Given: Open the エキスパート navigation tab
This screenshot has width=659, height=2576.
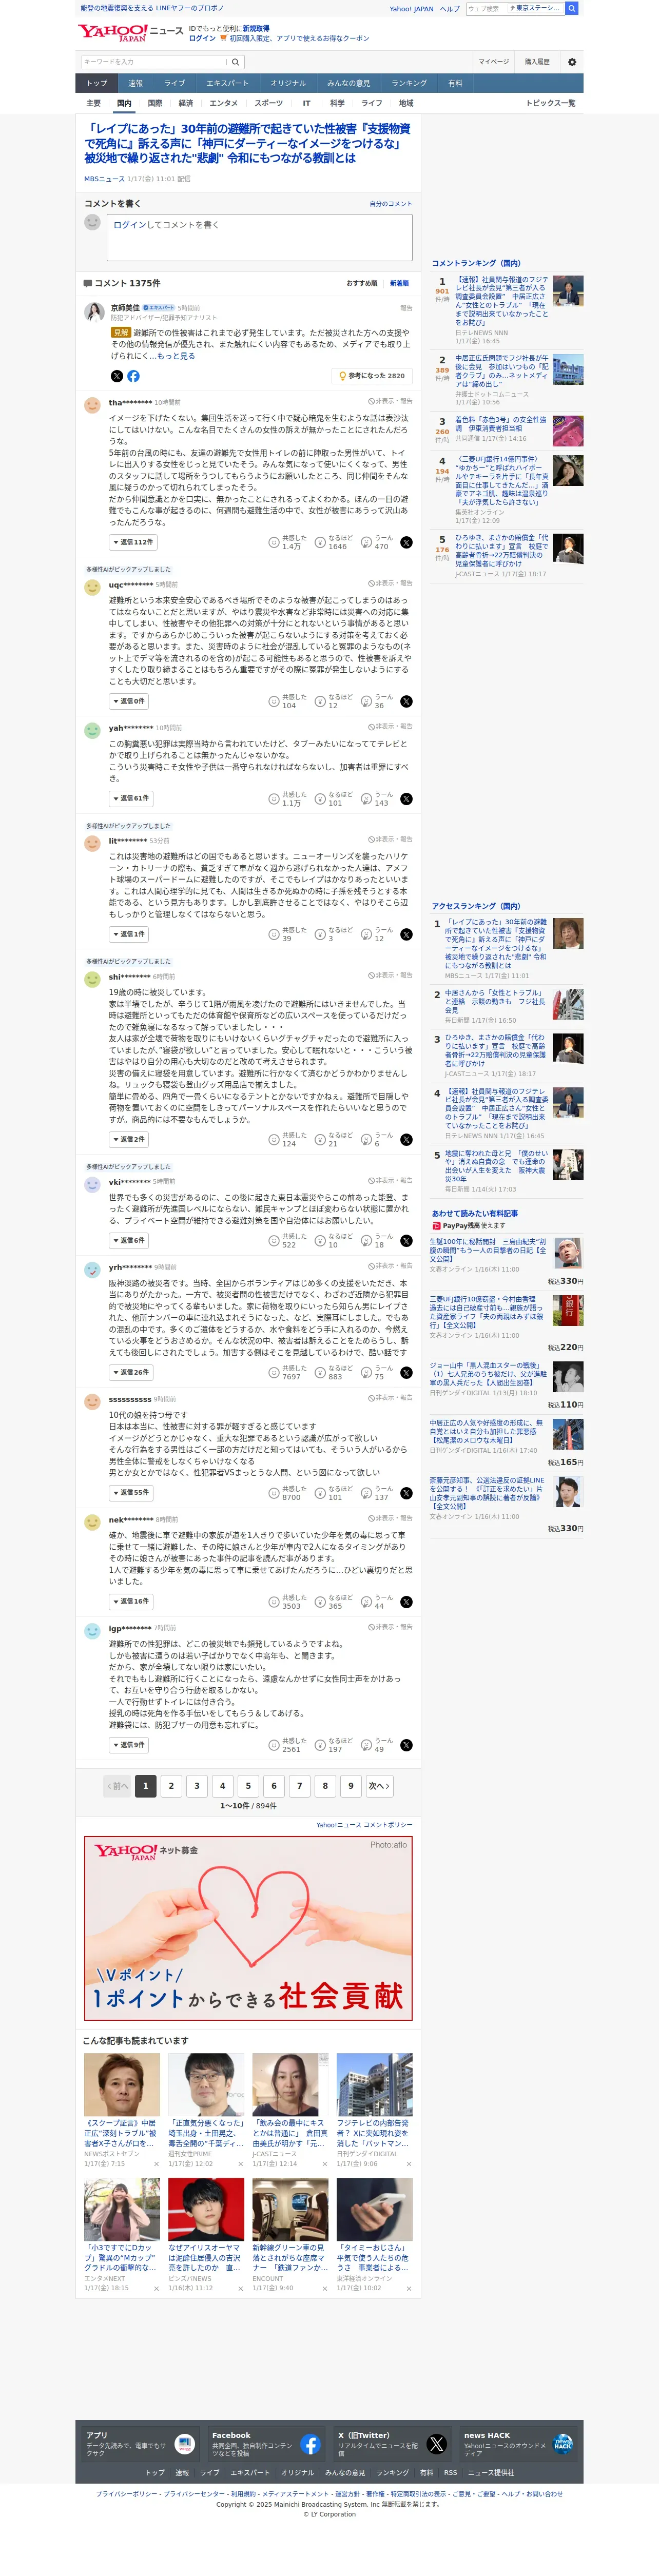Looking at the screenshot, I should coord(227,83).
